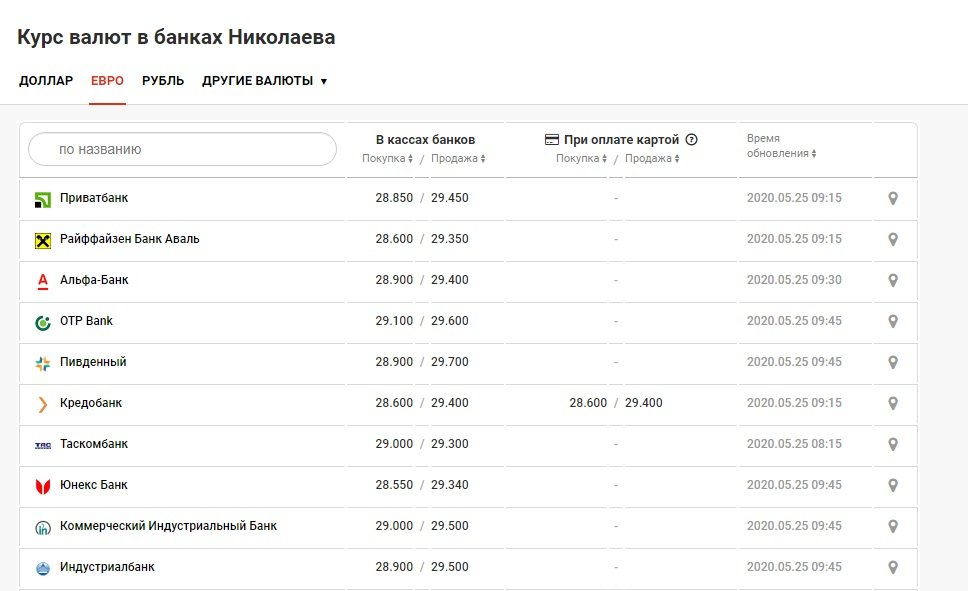968x591 pixels.
Task: Sort by cash Покупка rate
Action: [x=388, y=158]
